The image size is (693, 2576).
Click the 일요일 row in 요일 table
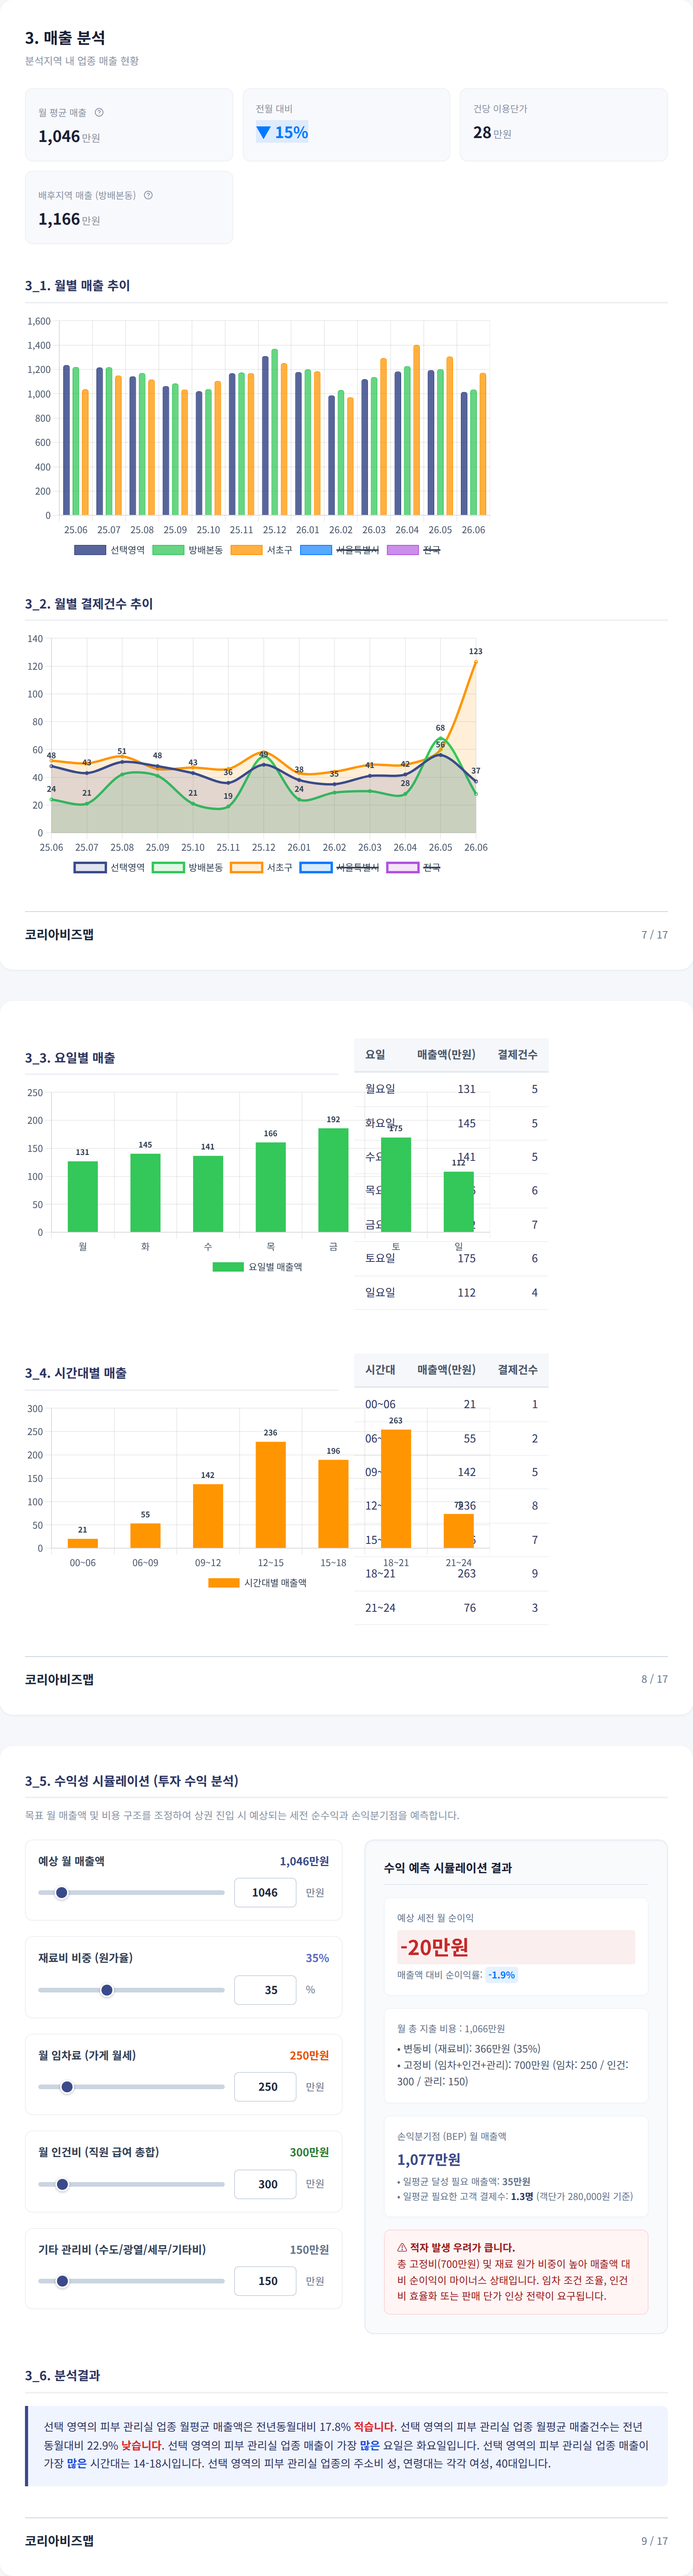(451, 1292)
